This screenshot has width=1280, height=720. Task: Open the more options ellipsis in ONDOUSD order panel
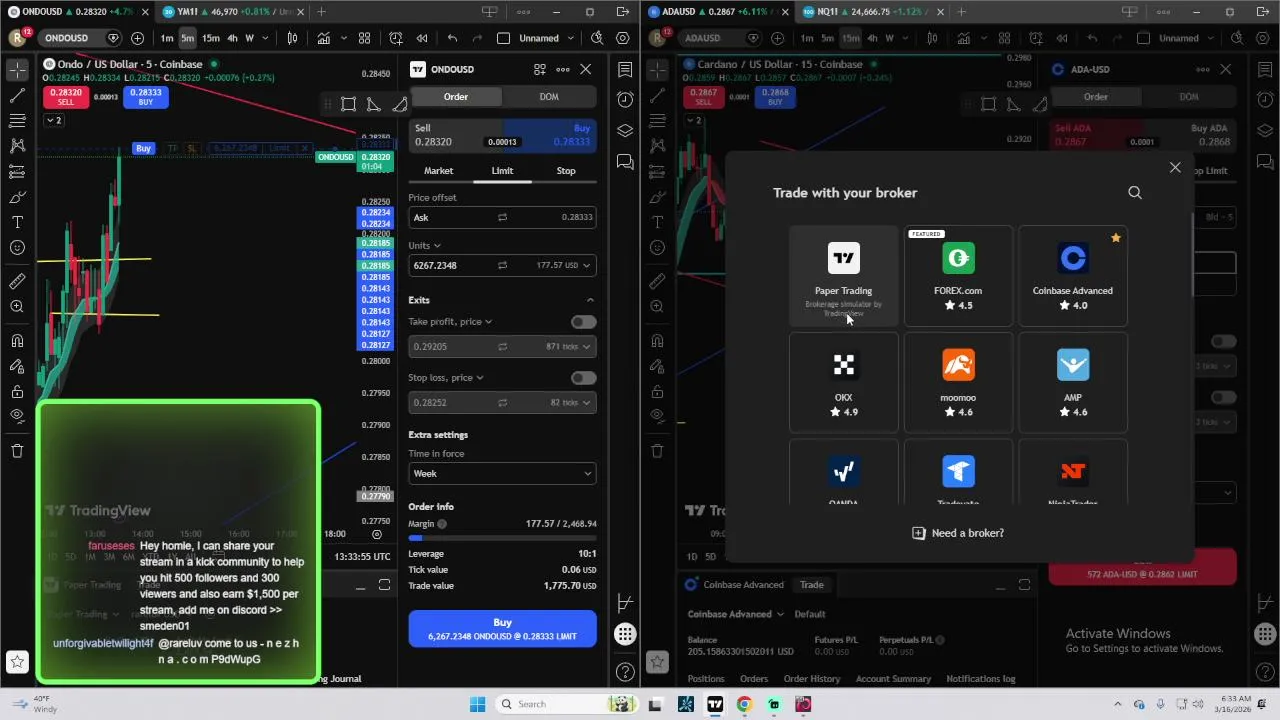[563, 69]
